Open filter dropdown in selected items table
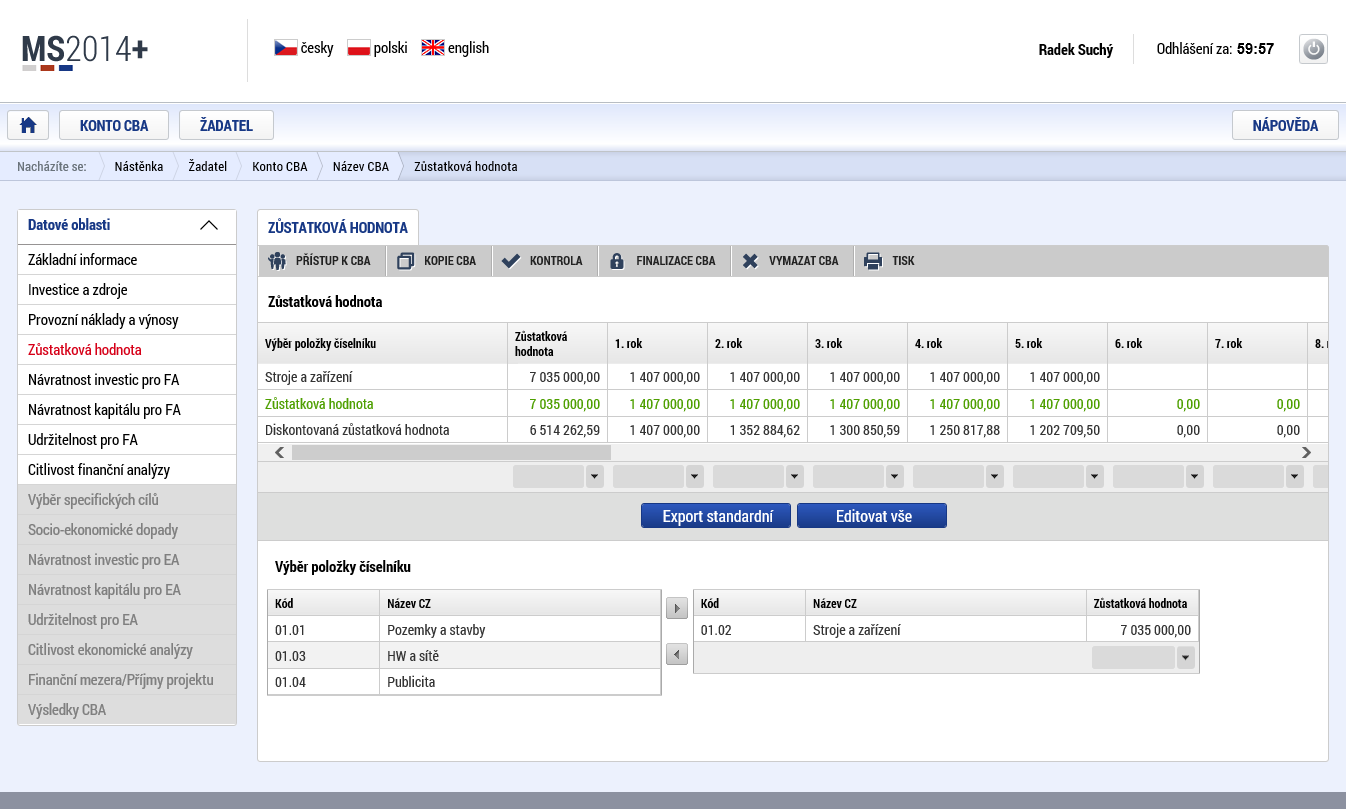Viewport: 1346px width, 809px height. point(1186,658)
